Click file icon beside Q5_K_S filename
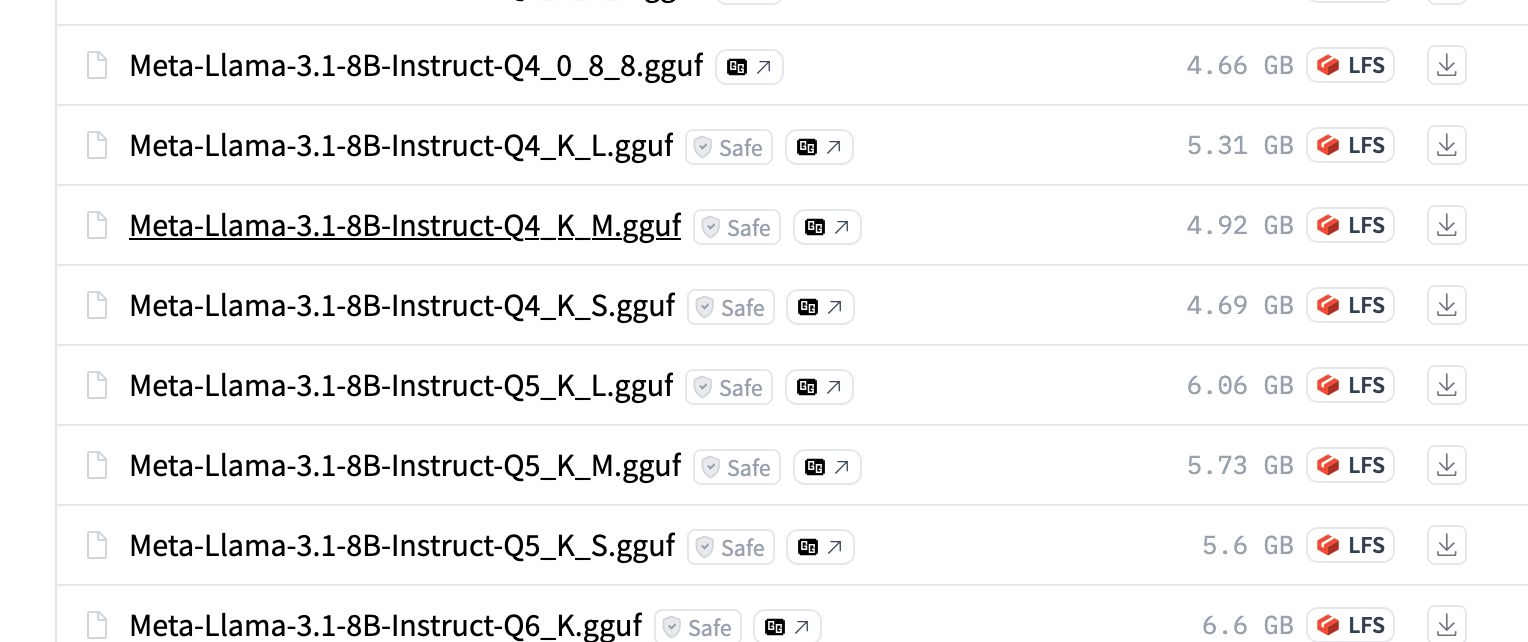The image size is (1528, 642). (x=96, y=546)
